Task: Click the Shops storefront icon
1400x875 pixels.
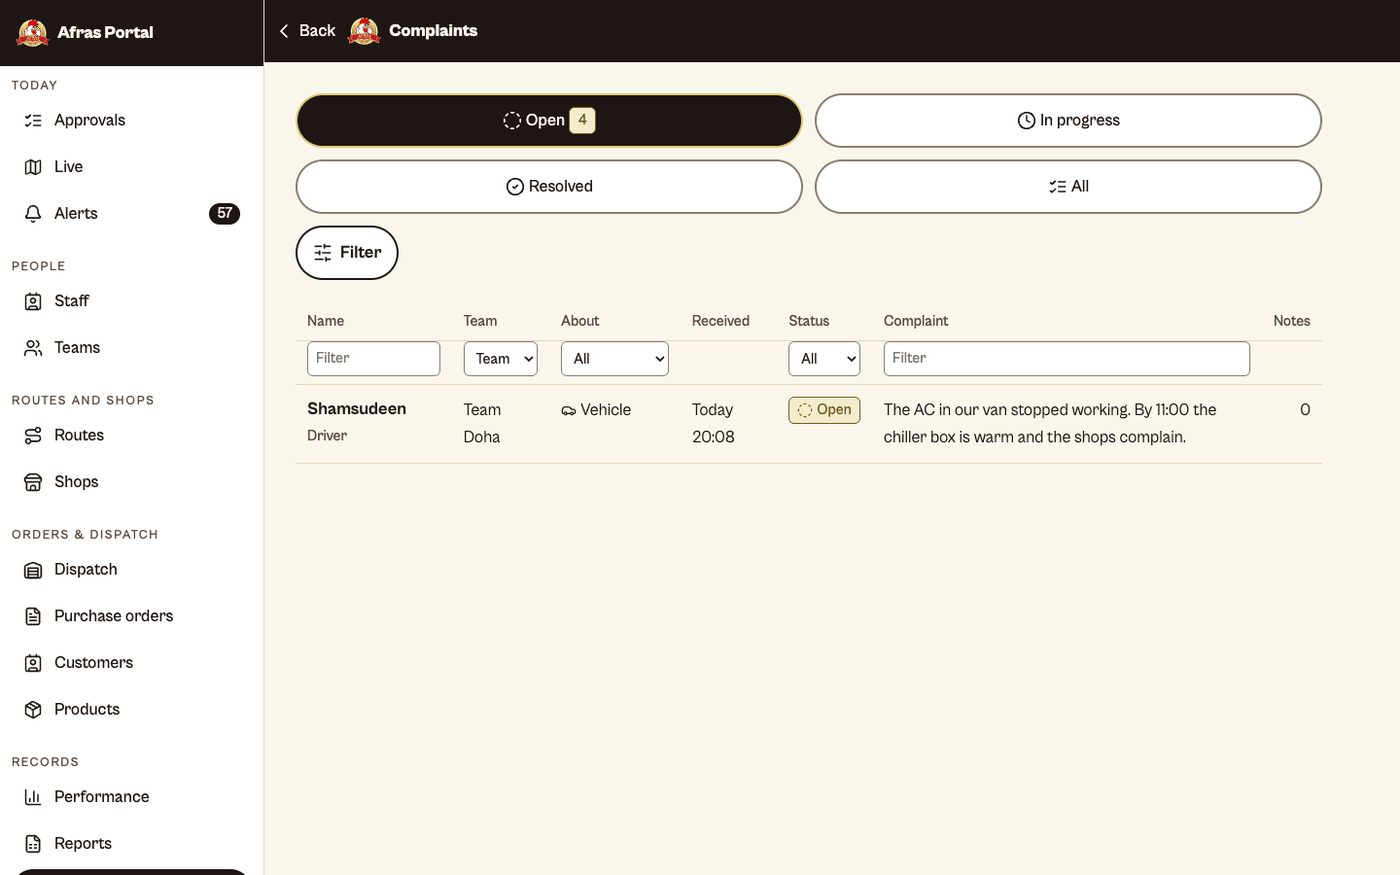Action: [x=33, y=482]
